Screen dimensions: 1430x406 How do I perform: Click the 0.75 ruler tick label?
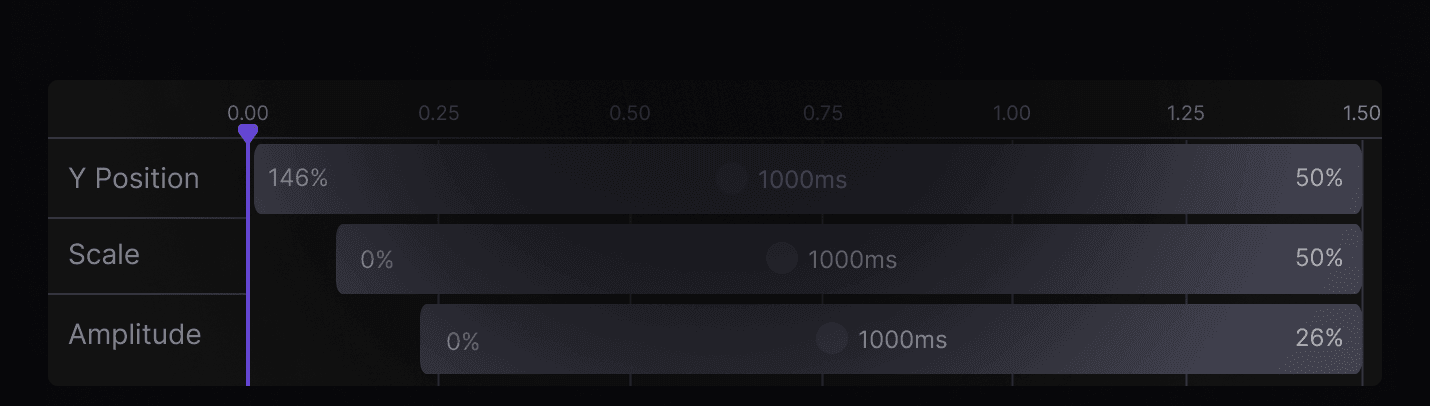click(823, 113)
